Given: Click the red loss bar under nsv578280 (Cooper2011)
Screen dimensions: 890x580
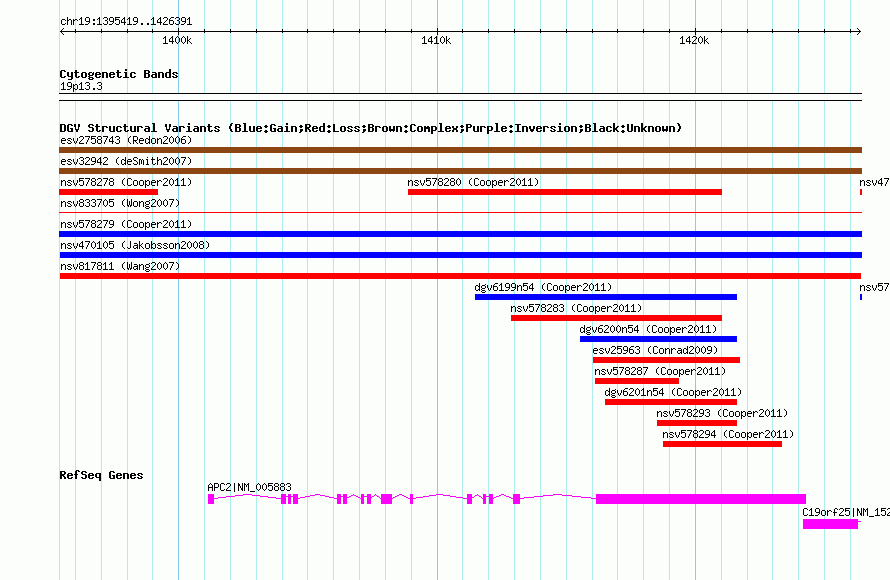Looking at the screenshot, I should [x=565, y=192].
